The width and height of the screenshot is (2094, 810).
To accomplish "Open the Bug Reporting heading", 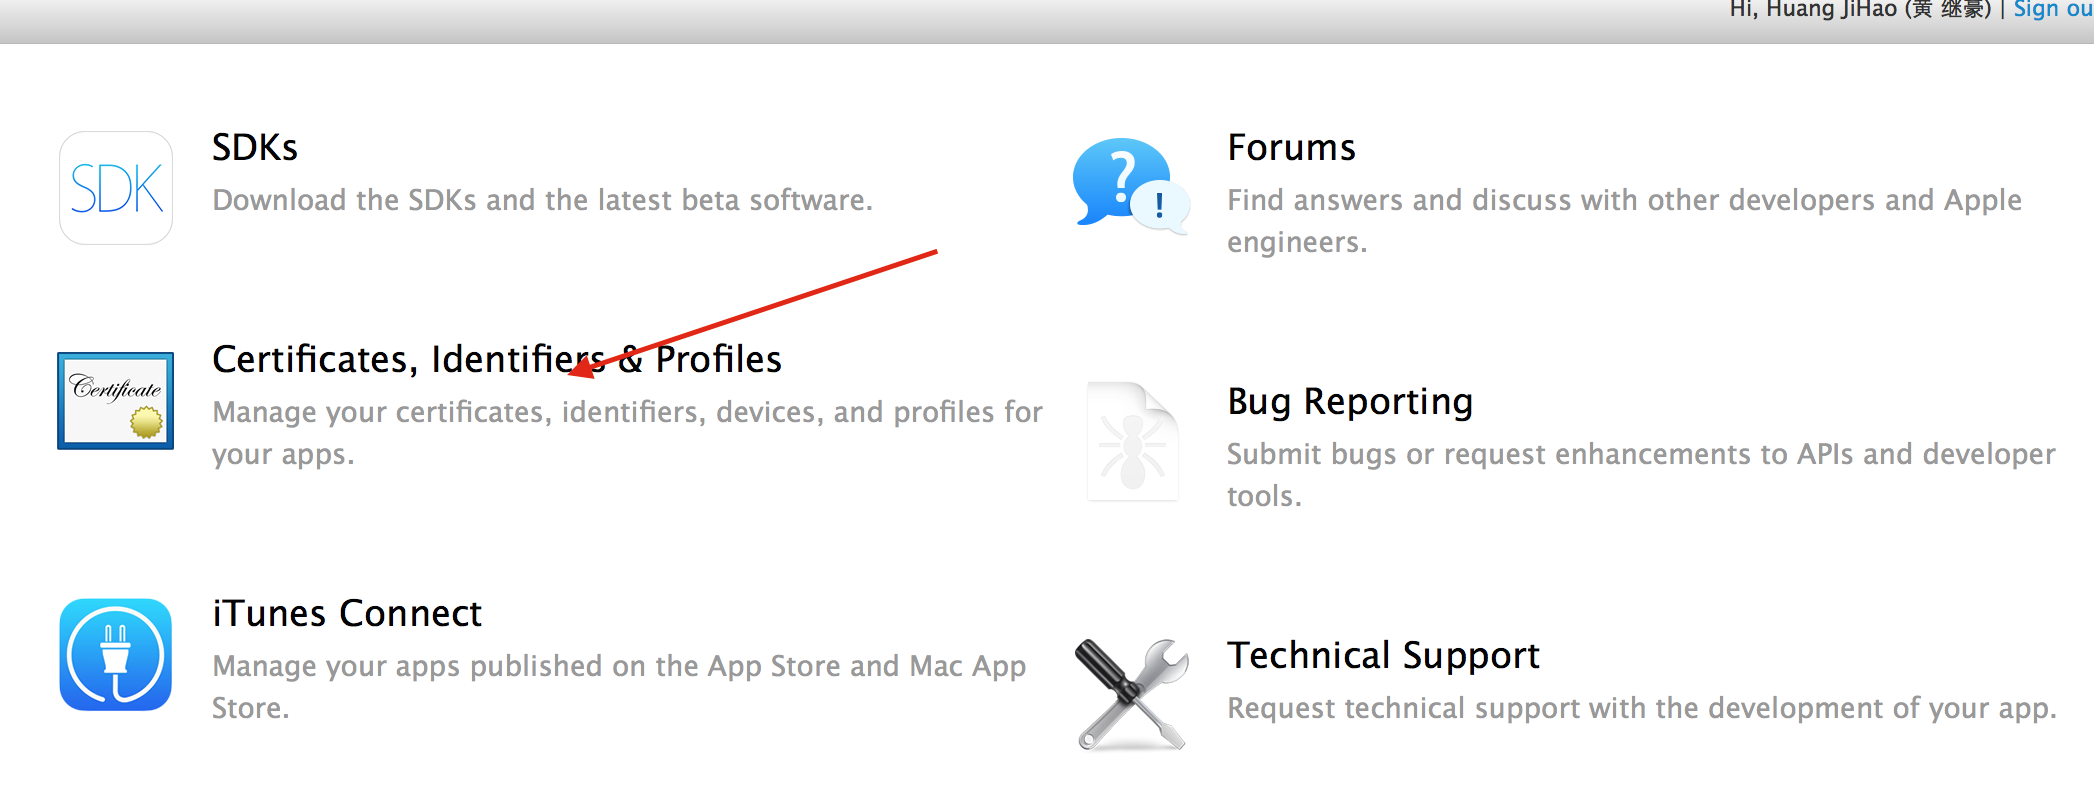I will point(1350,402).
